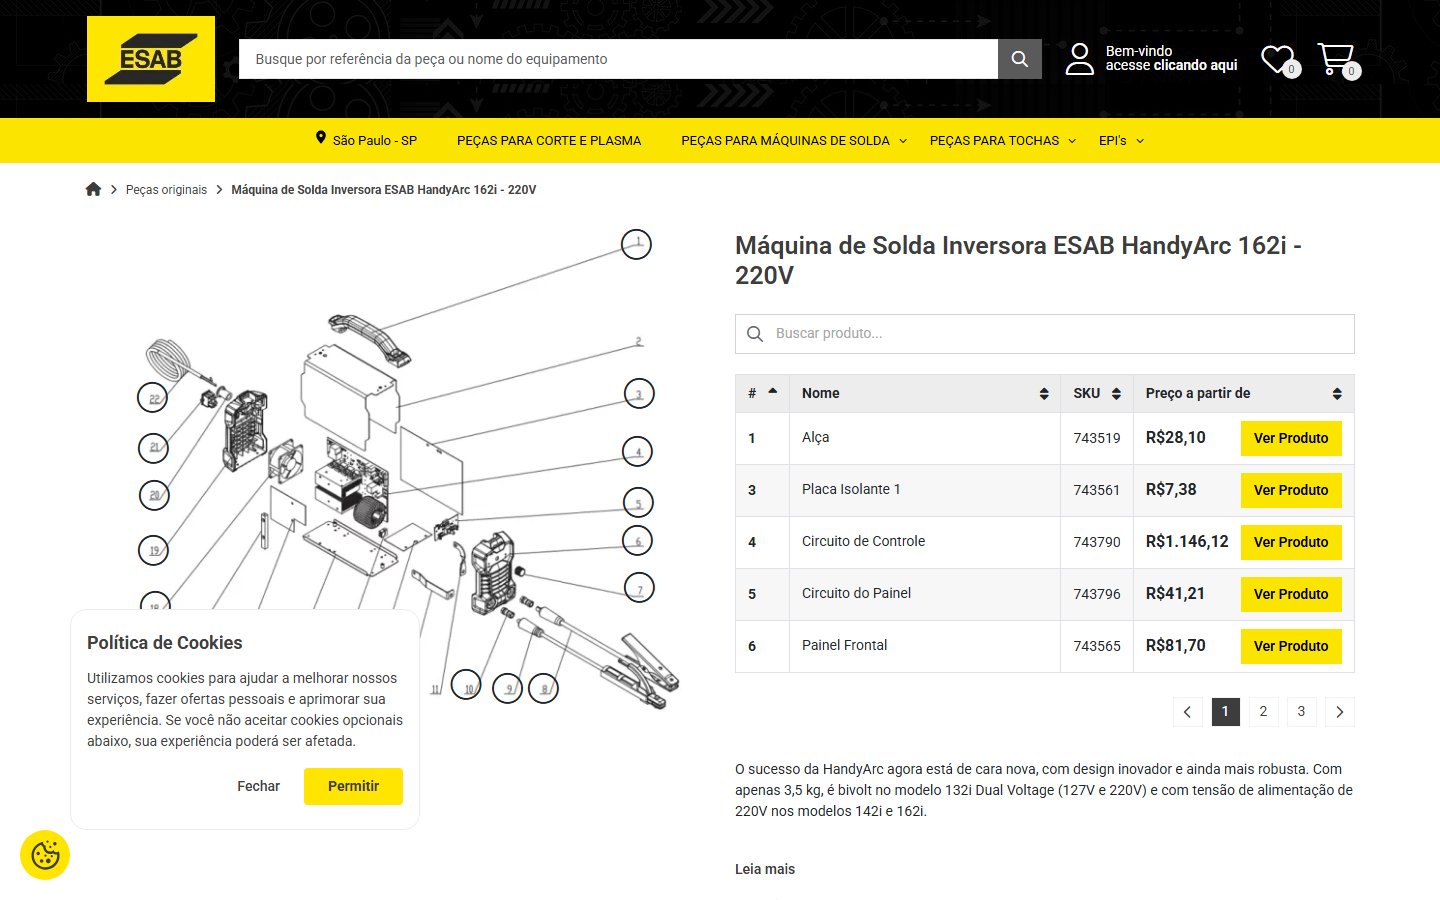Click Ver Produto for Circuito do Painel
This screenshot has height=900, width=1440.
point(1291,594)
